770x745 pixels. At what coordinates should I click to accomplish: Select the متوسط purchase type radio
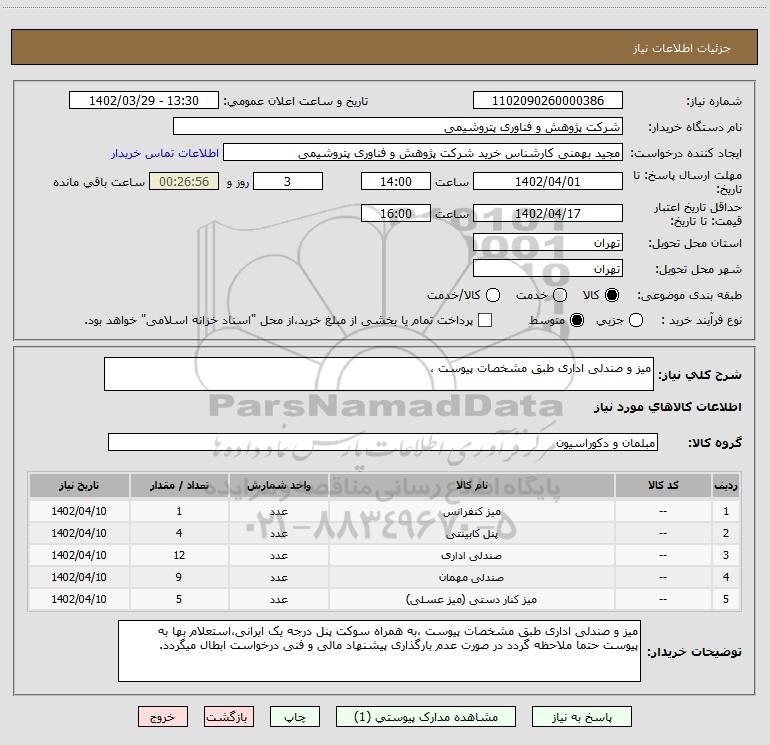tap(577, 321)
